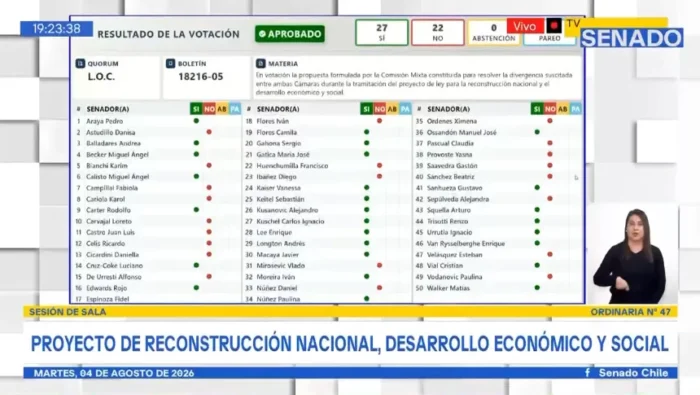Image resolution: width=700 pixels, height=395 pixels.
Task: Click the 0 Abstención count box
Action: pos(494,33)
